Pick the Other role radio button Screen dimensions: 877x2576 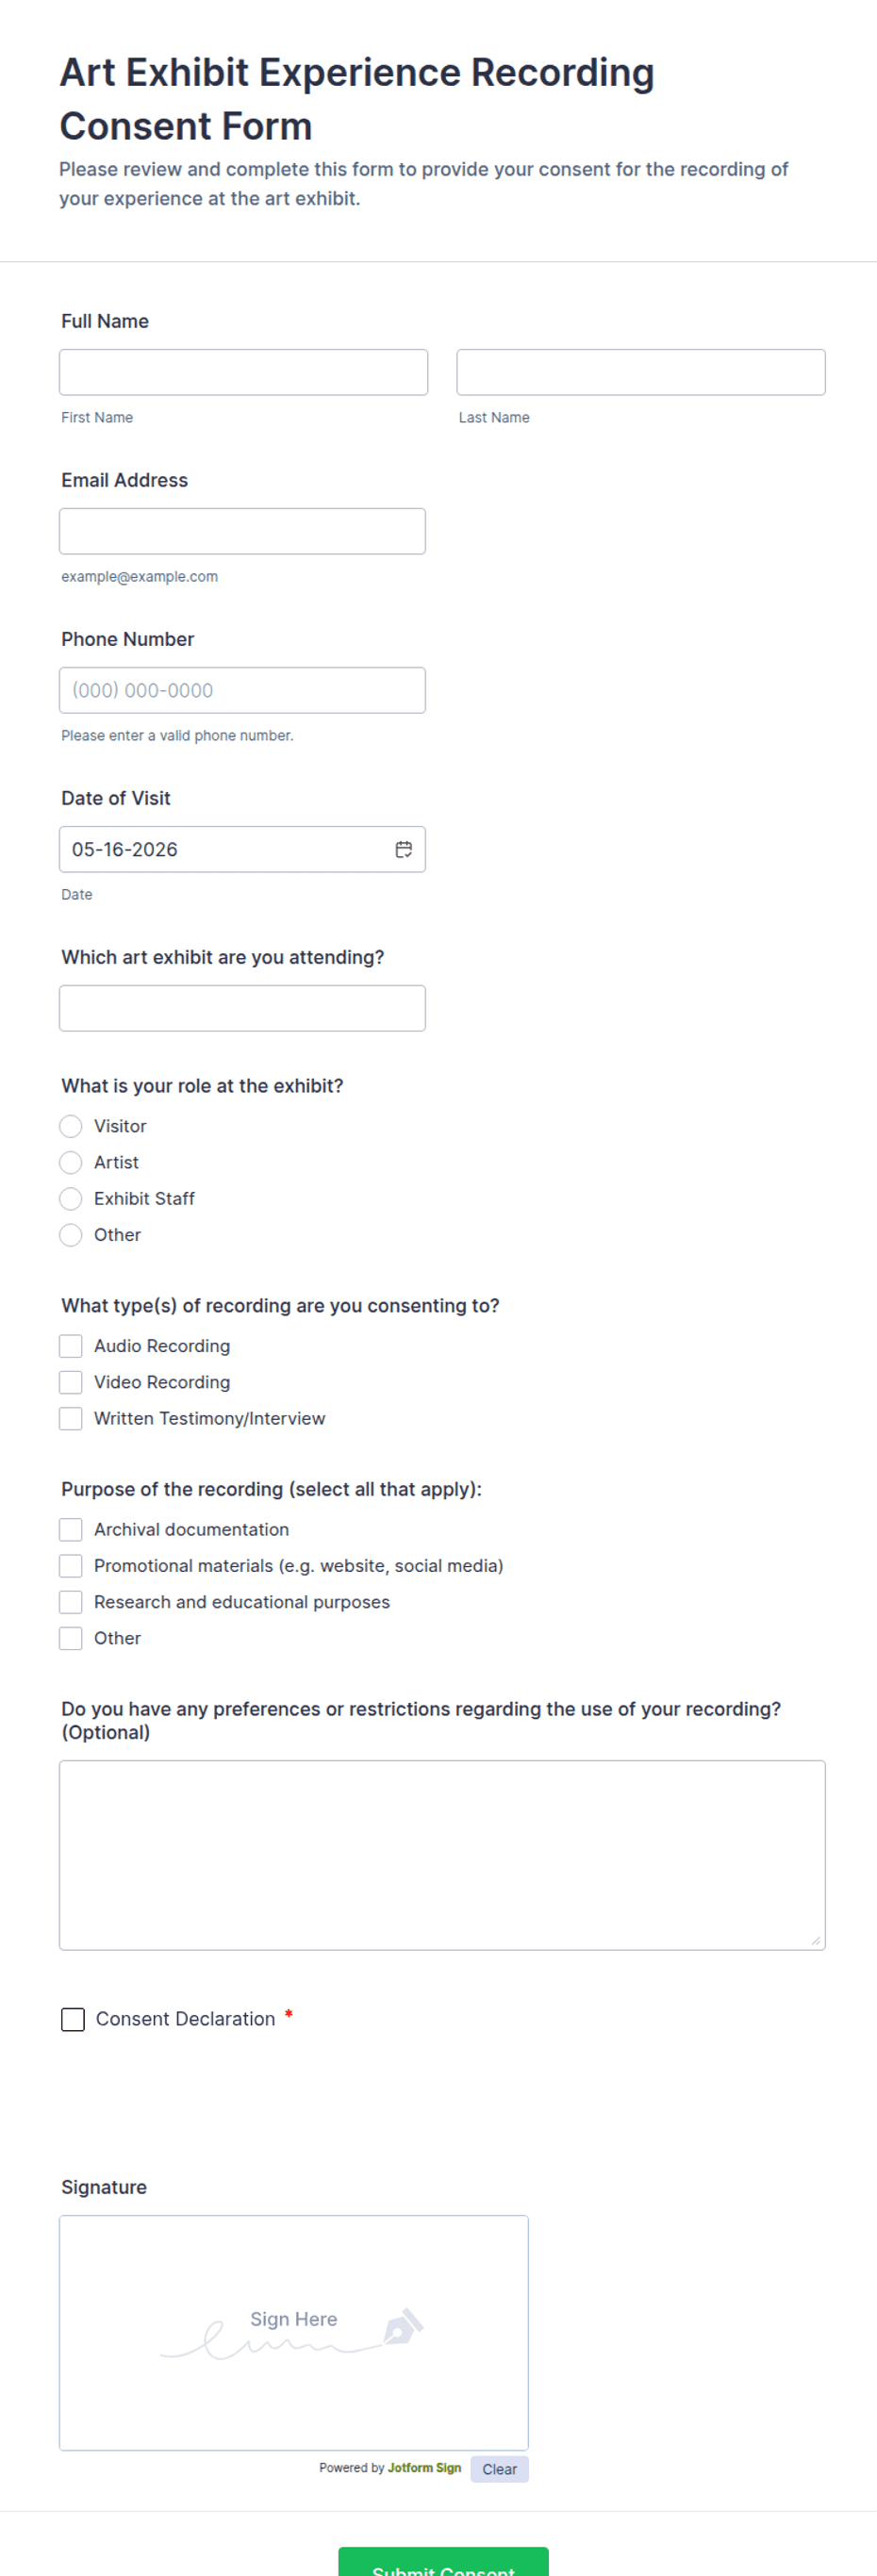pyautogui.click(x=71, y=1235)
